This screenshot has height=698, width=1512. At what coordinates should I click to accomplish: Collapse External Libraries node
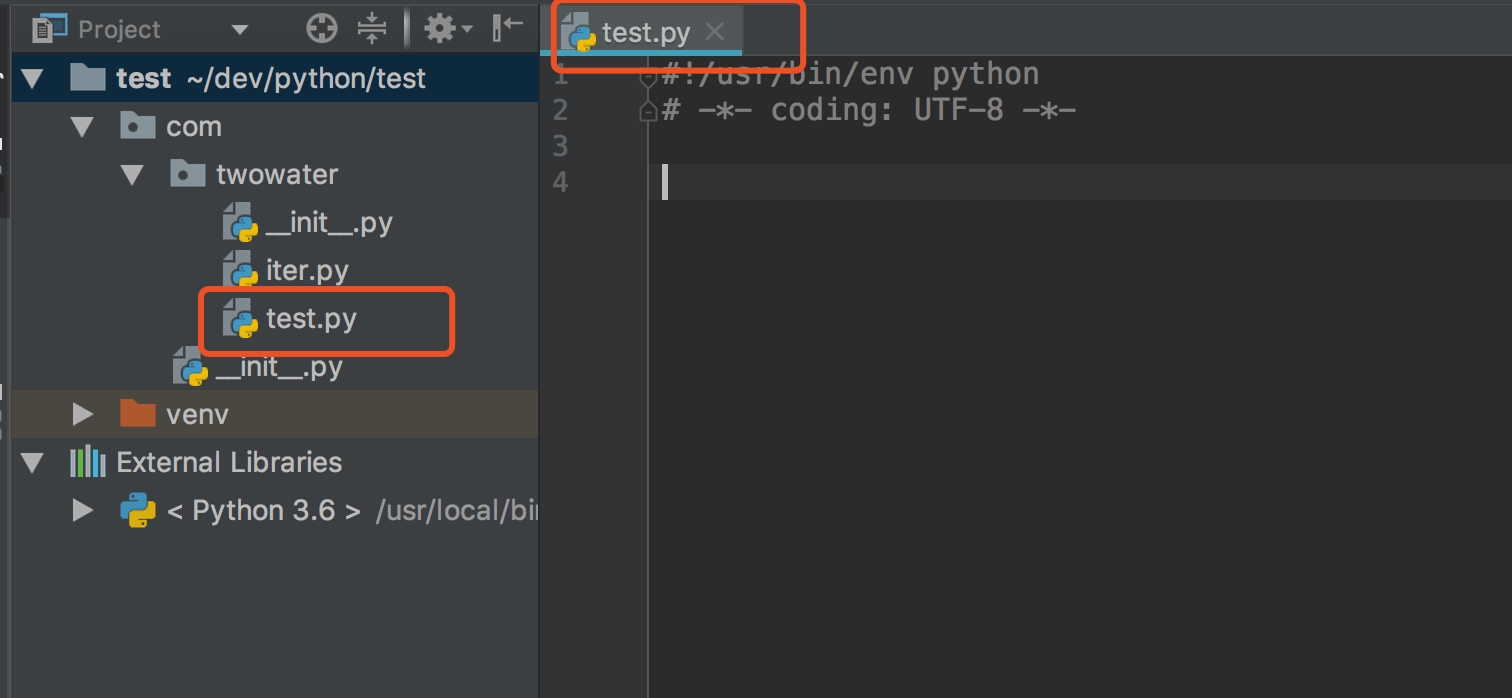[33, 463]
